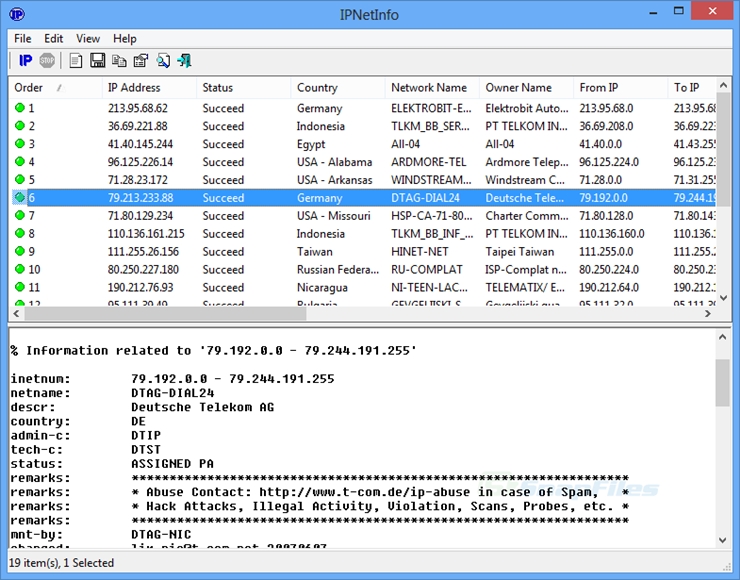Sort by the To IP column header

point(692,88)
